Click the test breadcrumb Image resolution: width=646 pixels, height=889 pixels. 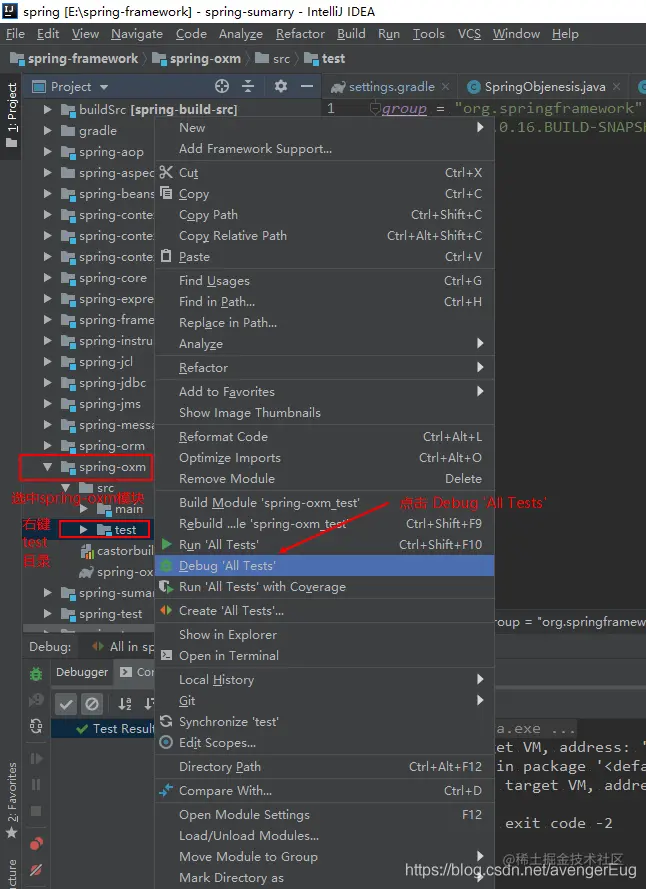coord(325,58)
